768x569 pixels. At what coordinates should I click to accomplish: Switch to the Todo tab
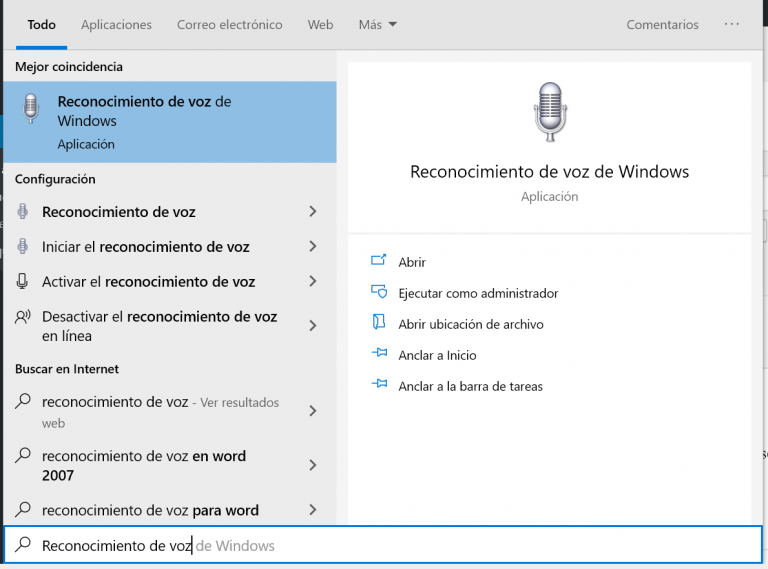41,24
